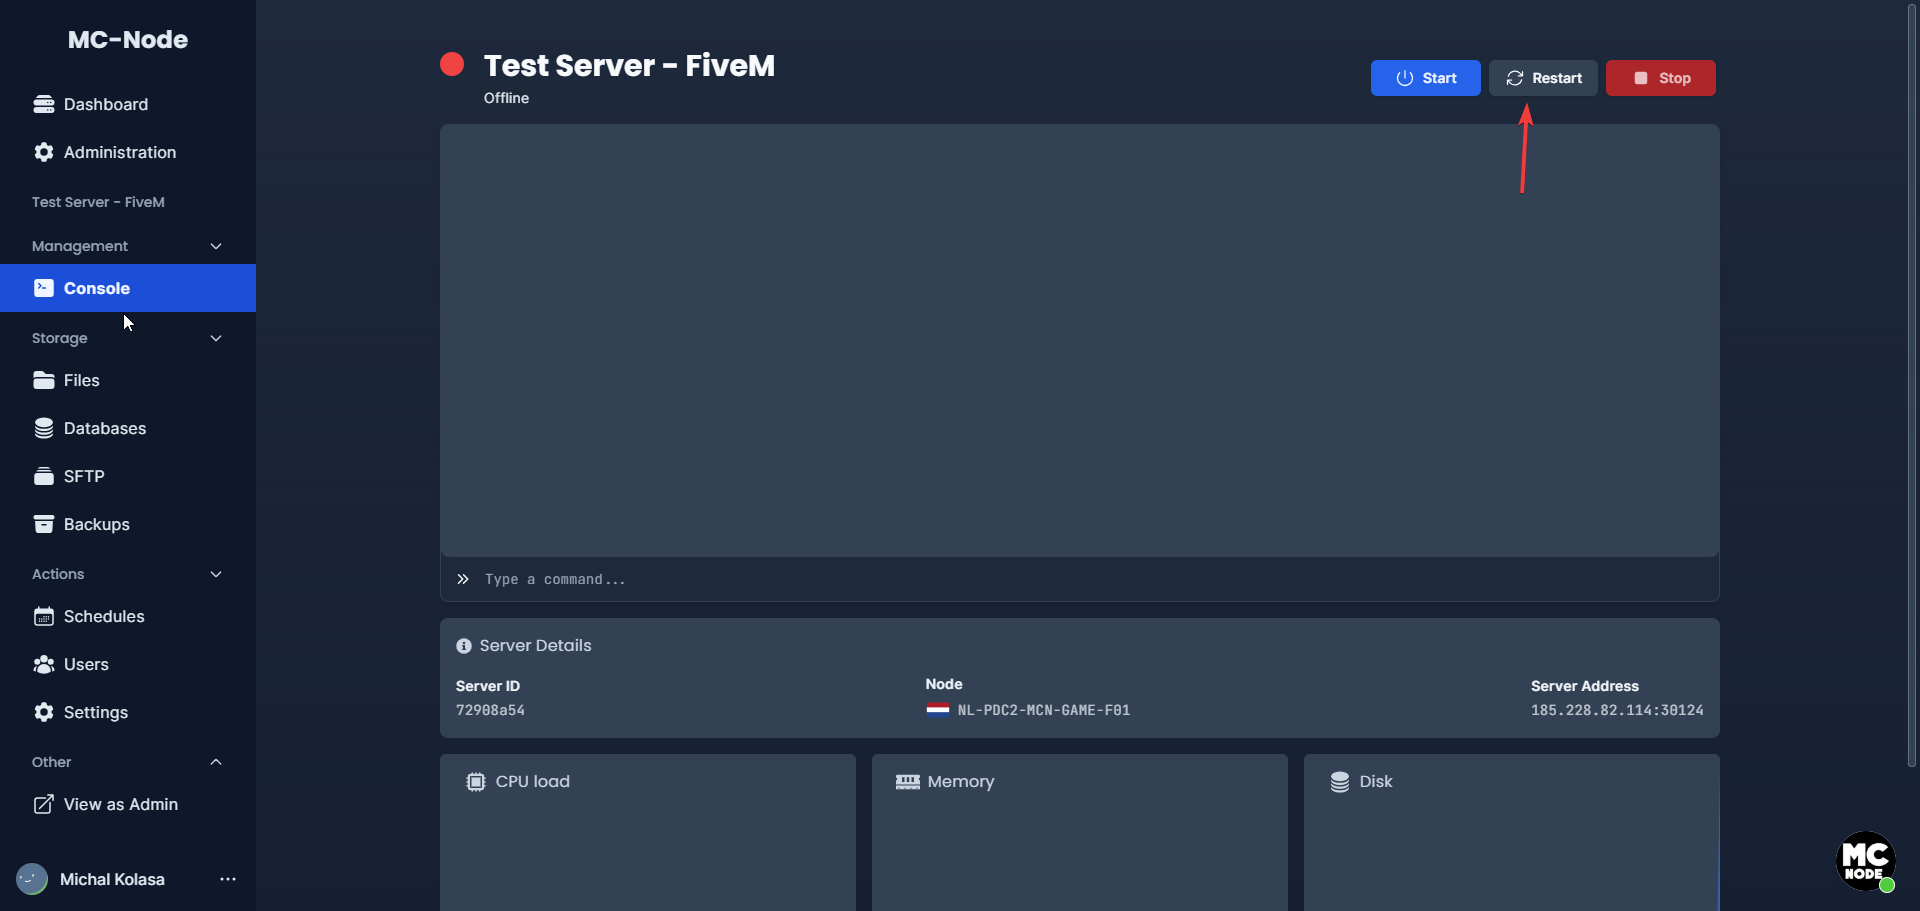1920x911 pixels.
Task: Select server ID 72908a54
Action: [490, 710]
